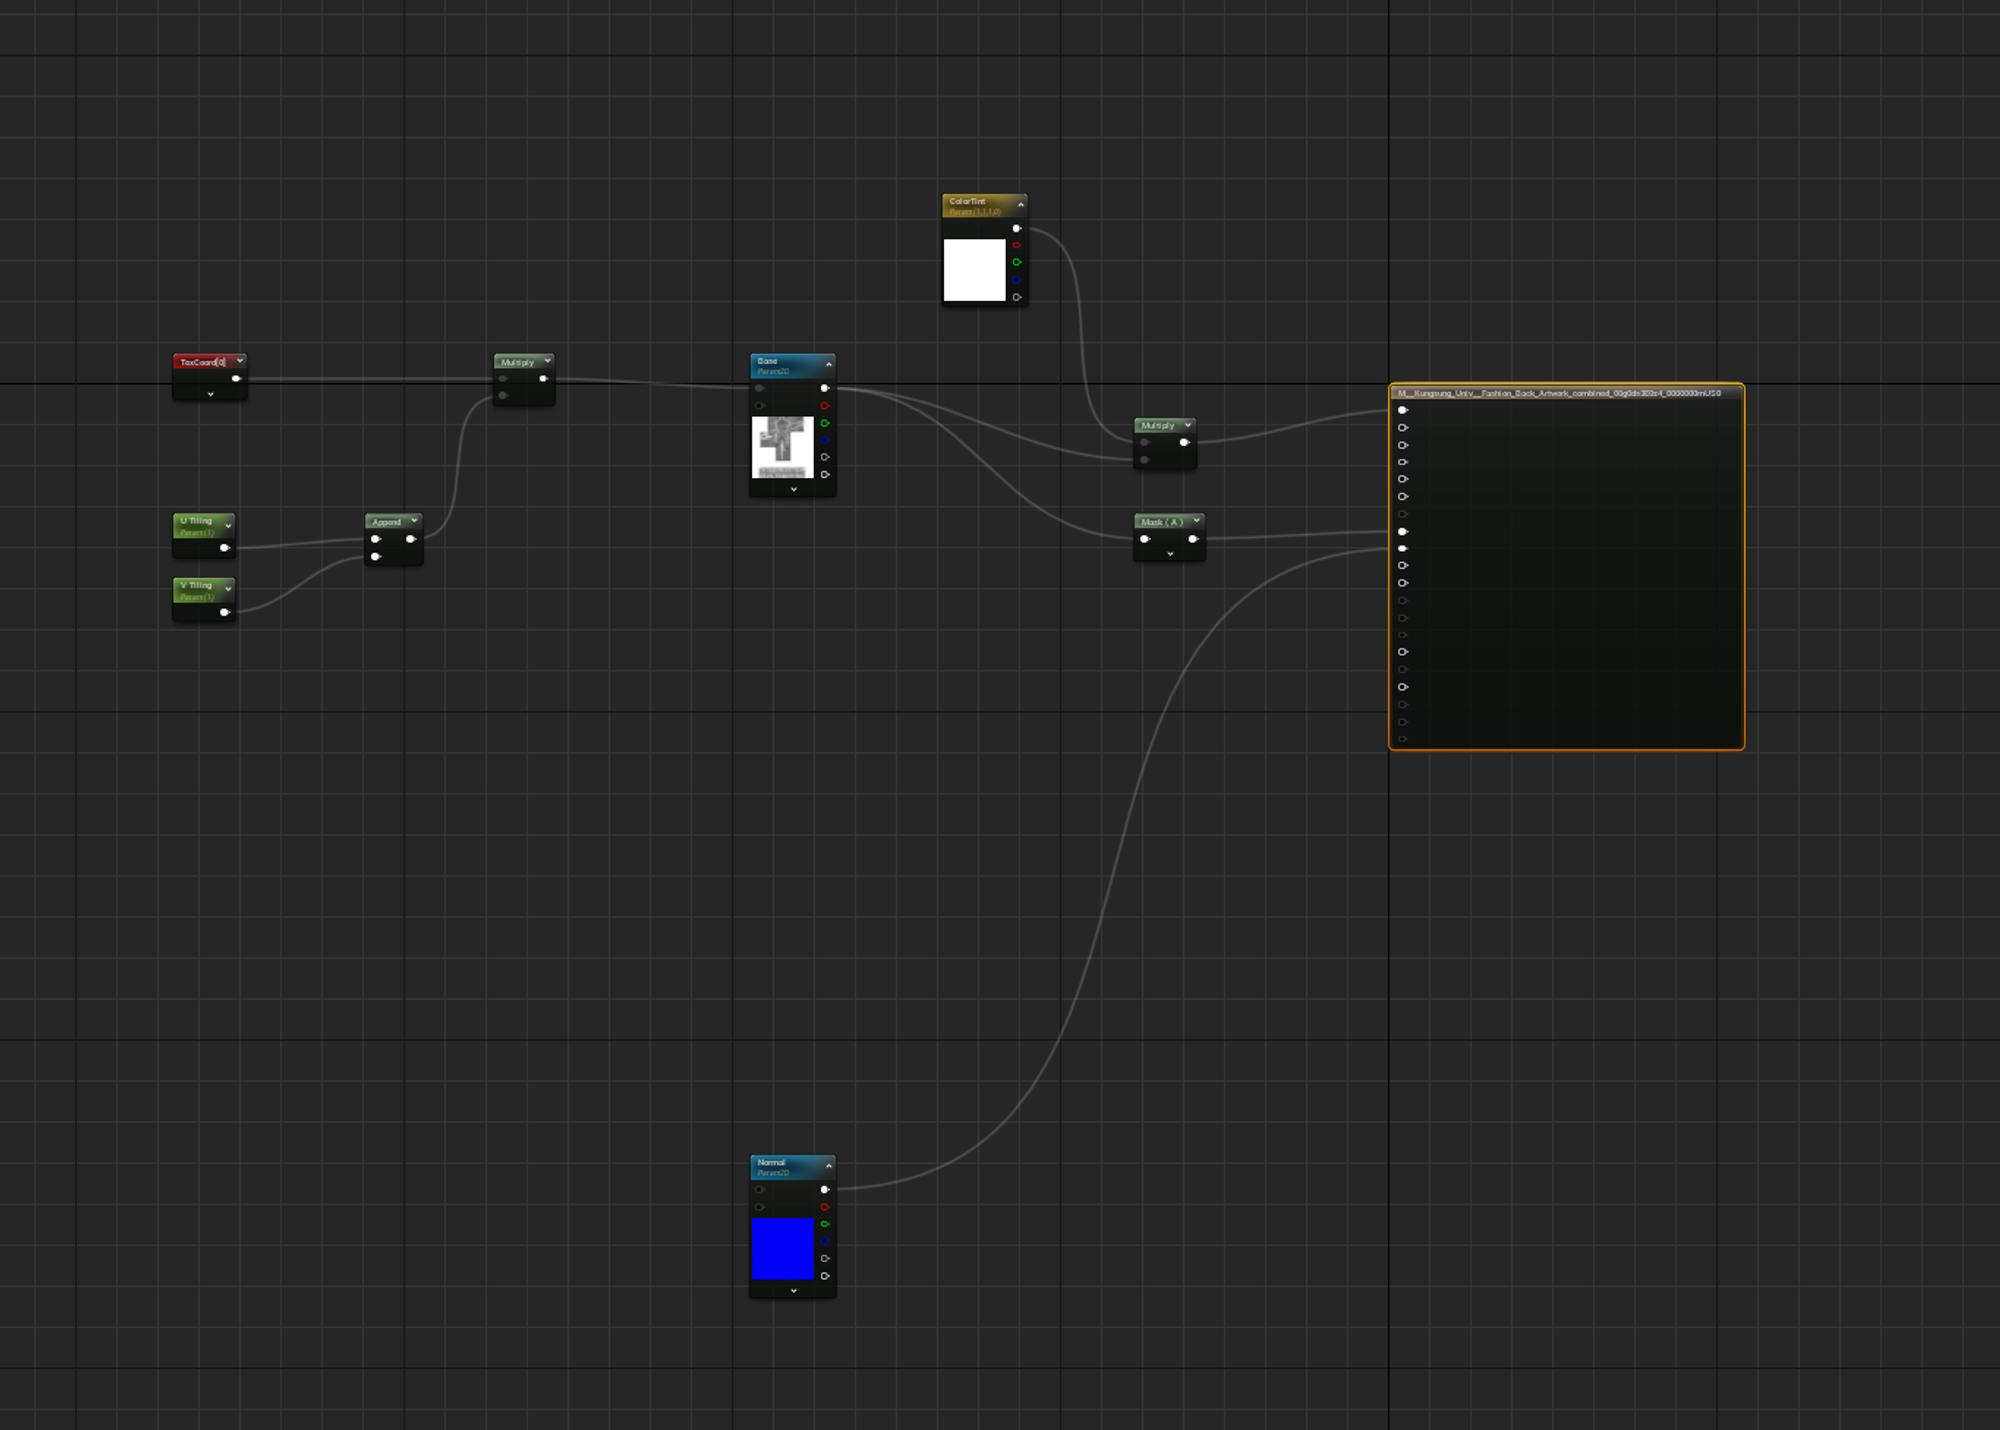This screenshot has height=1430, width=2000.
Task: Click Normal texture white RGB output pin
Action: point(825,1190)
